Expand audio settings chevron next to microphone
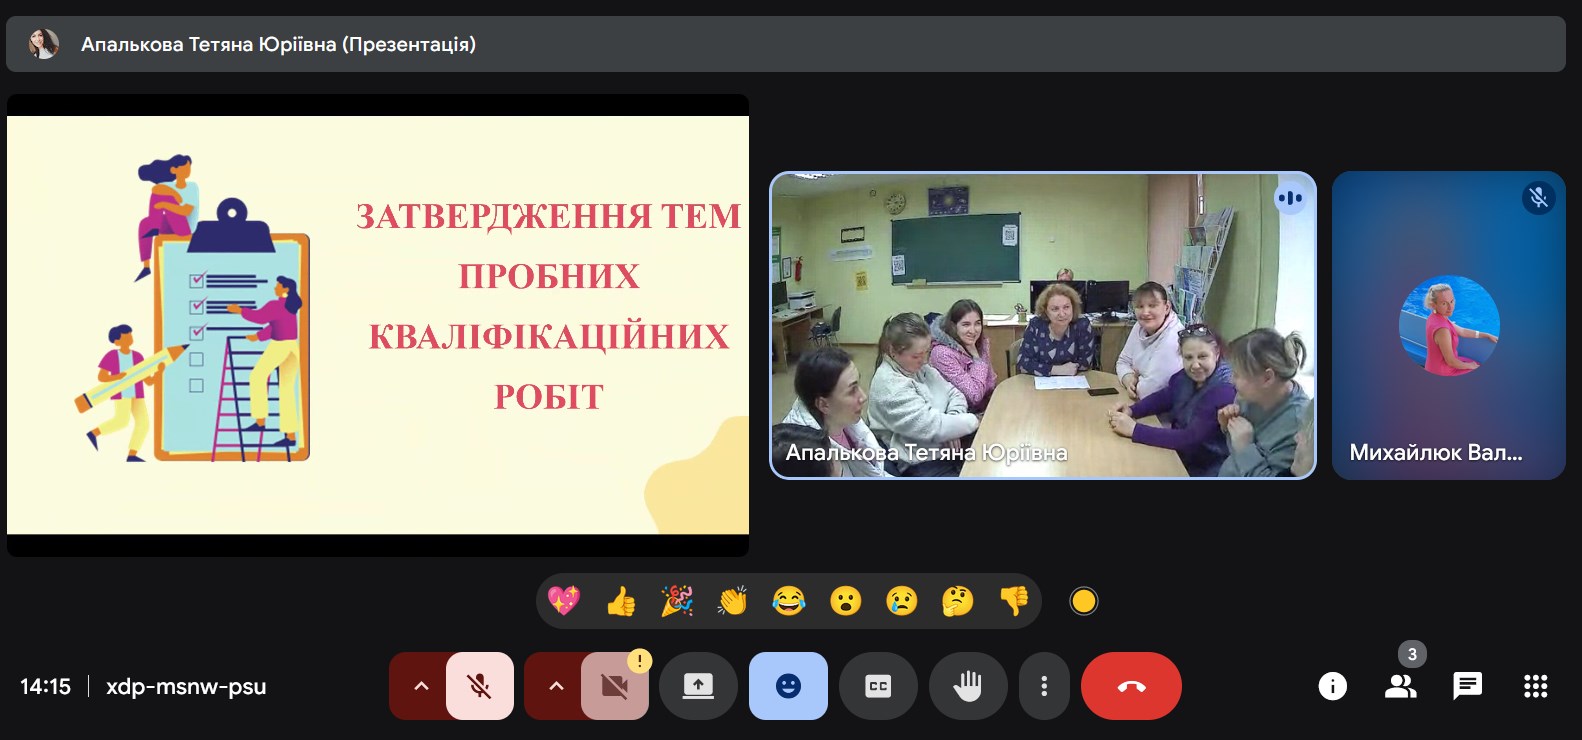 (421, 686)
